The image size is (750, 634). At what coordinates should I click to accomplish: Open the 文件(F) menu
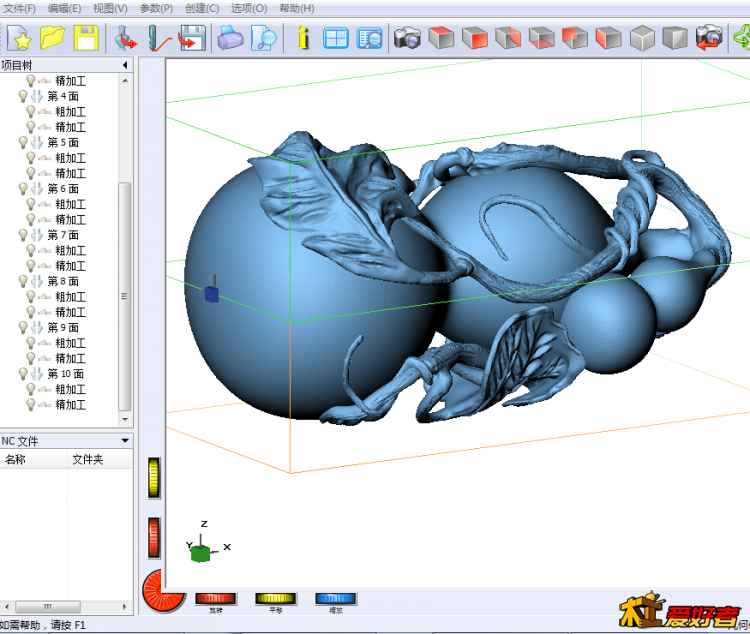(20, 9)
